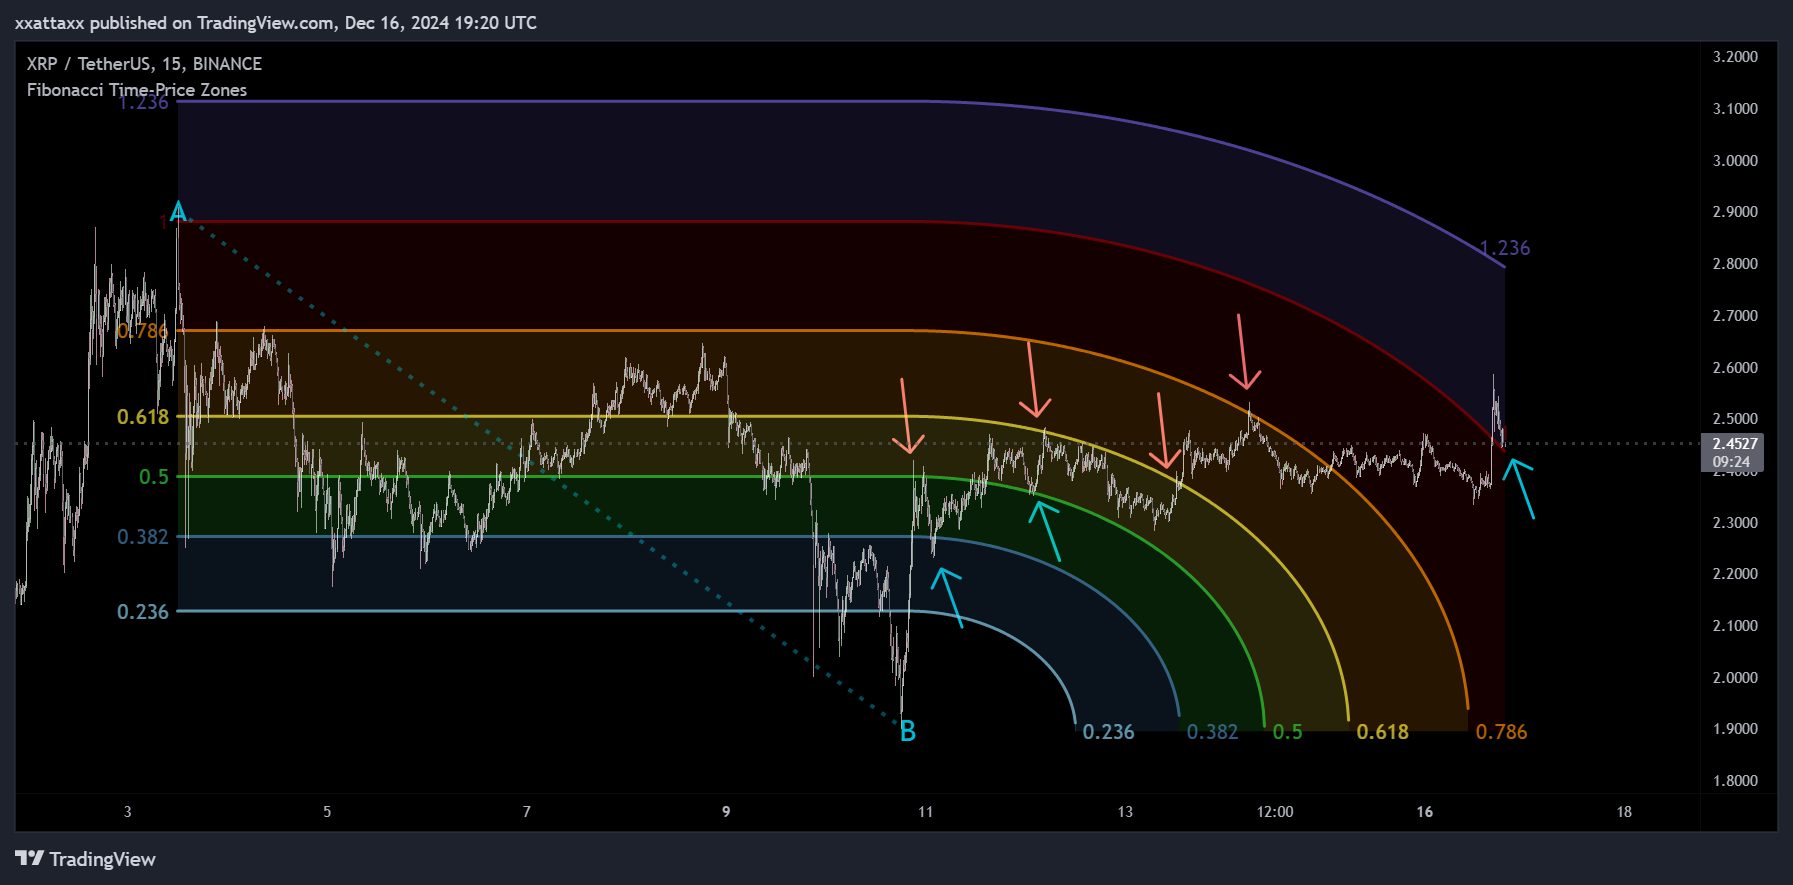This screenshot has width=1793, height=885.
Task: Click the 0.618 label below the yellow arc end
Action: click(1383, 732)
